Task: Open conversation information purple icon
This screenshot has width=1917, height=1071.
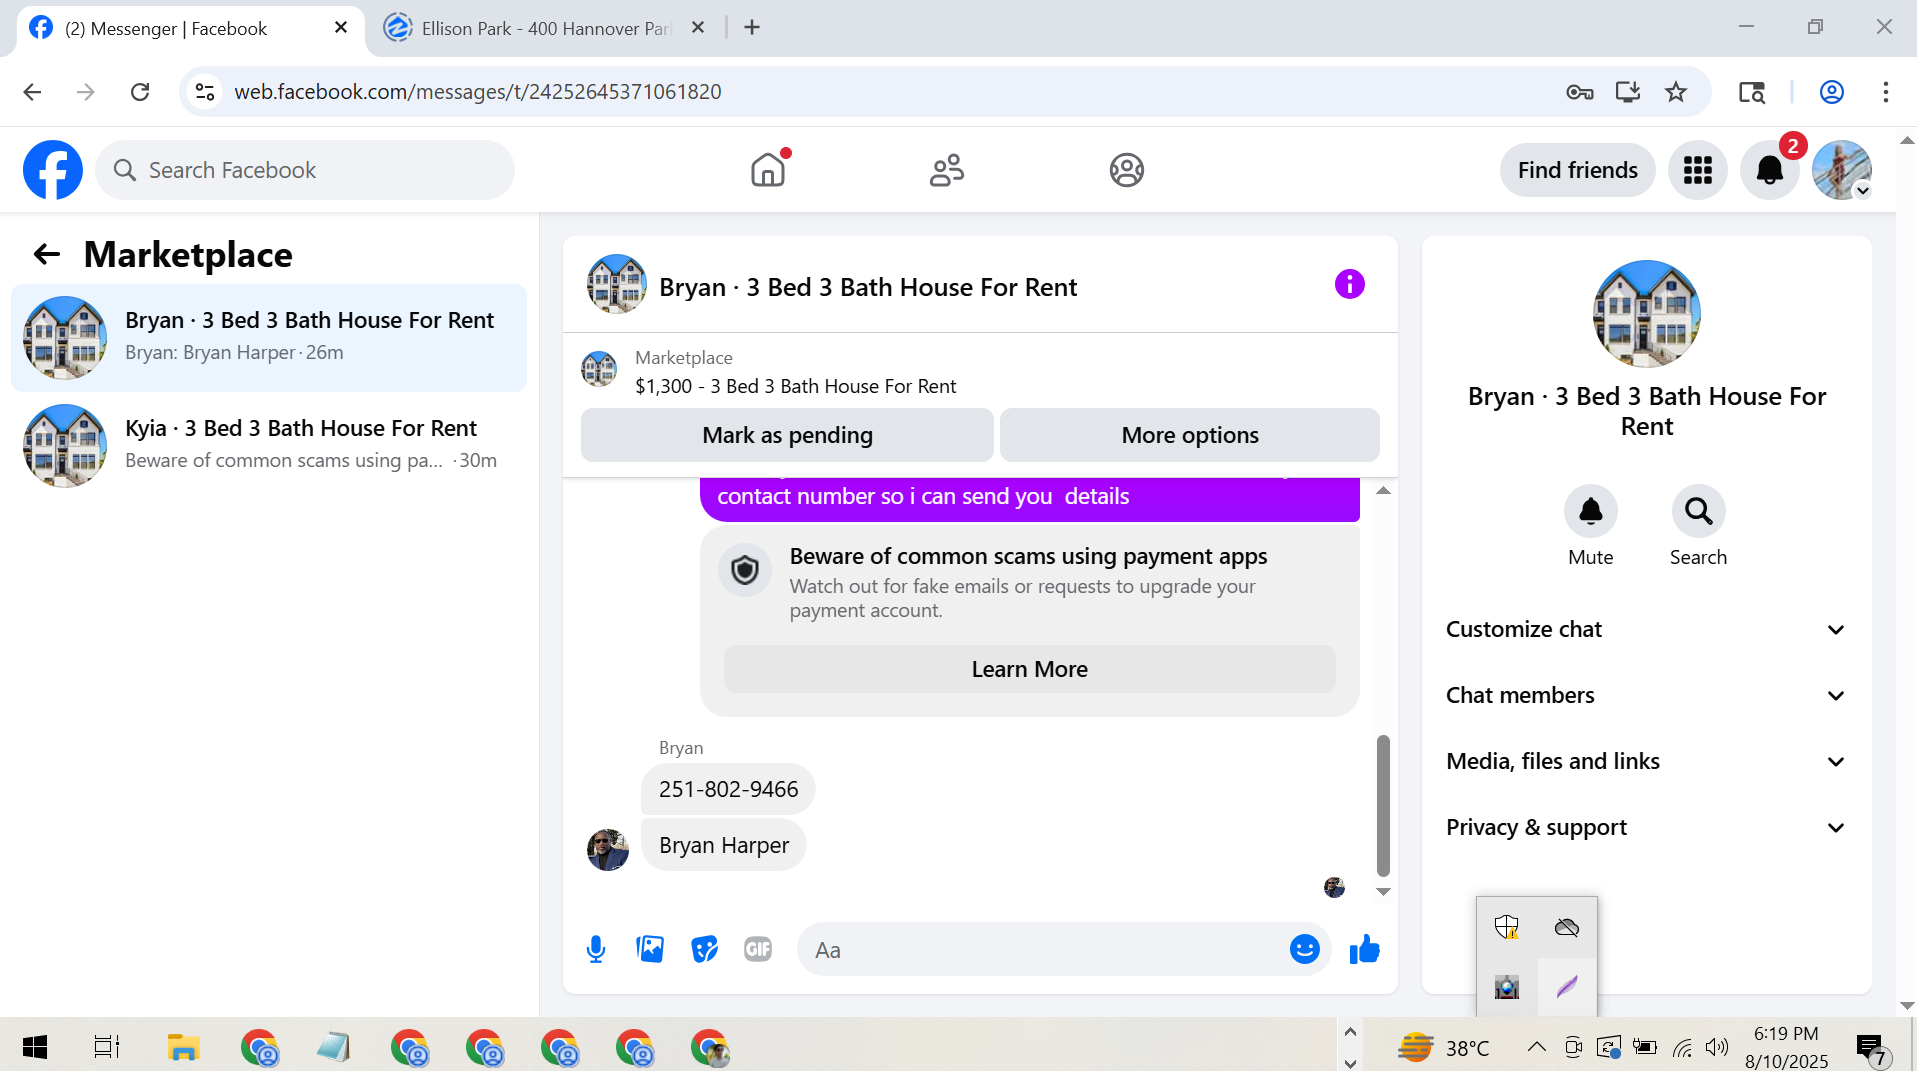Action: click(1349, 285)
